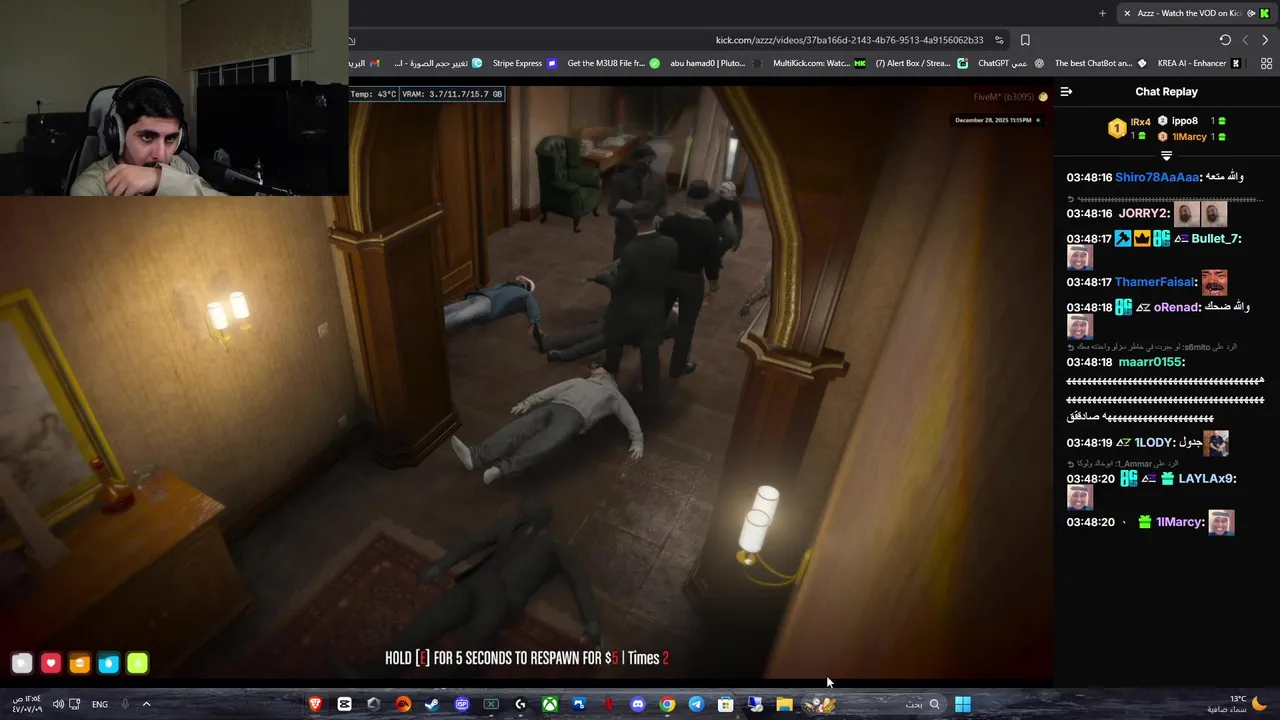Screen dimensions: 1280x720
Task: Open Discord from taskbar
Action: pos(638,704)
